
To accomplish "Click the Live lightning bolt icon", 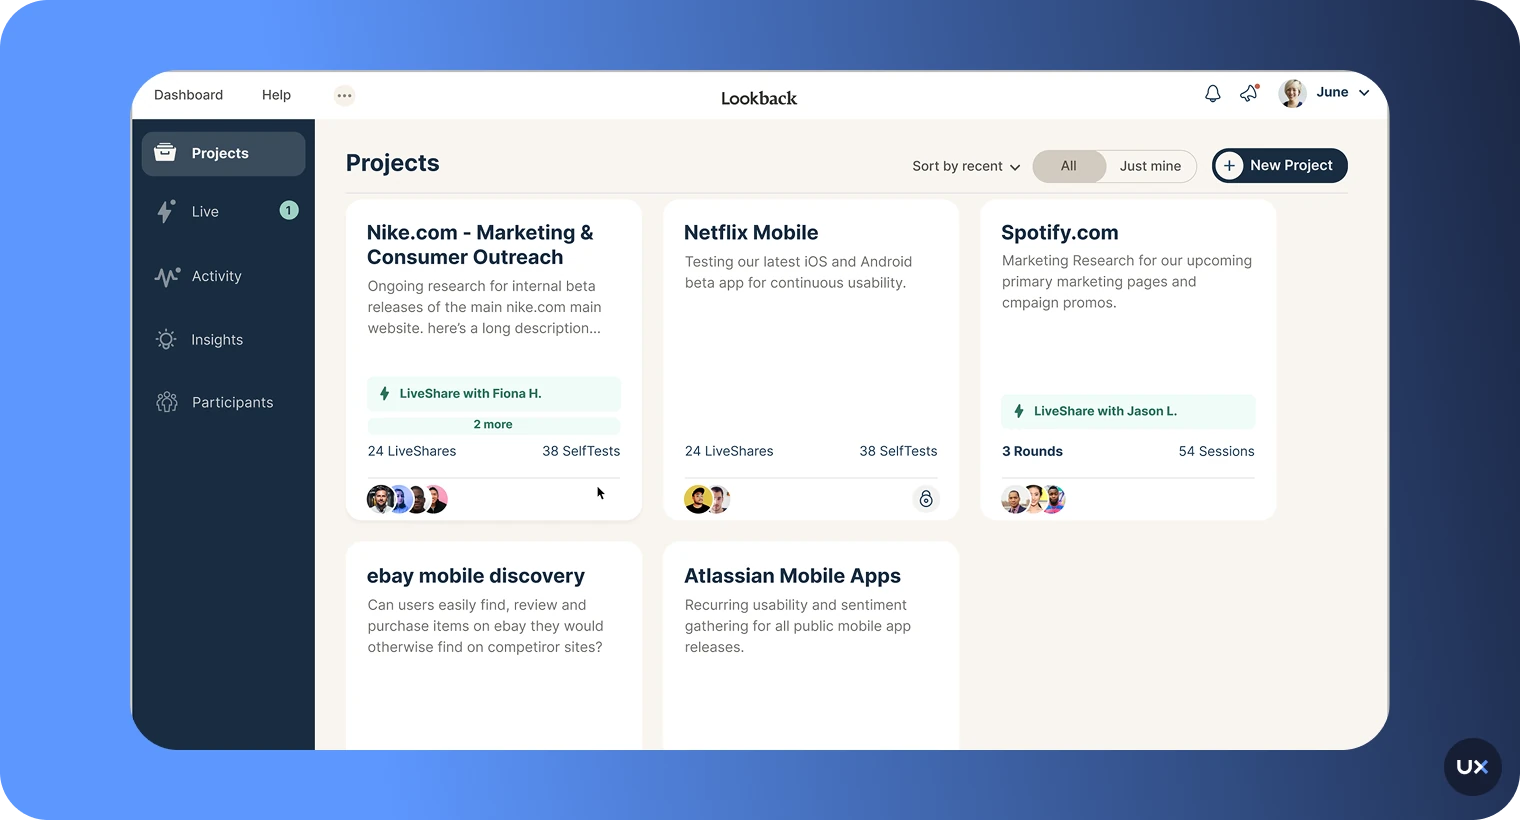I will pos(165,211).
